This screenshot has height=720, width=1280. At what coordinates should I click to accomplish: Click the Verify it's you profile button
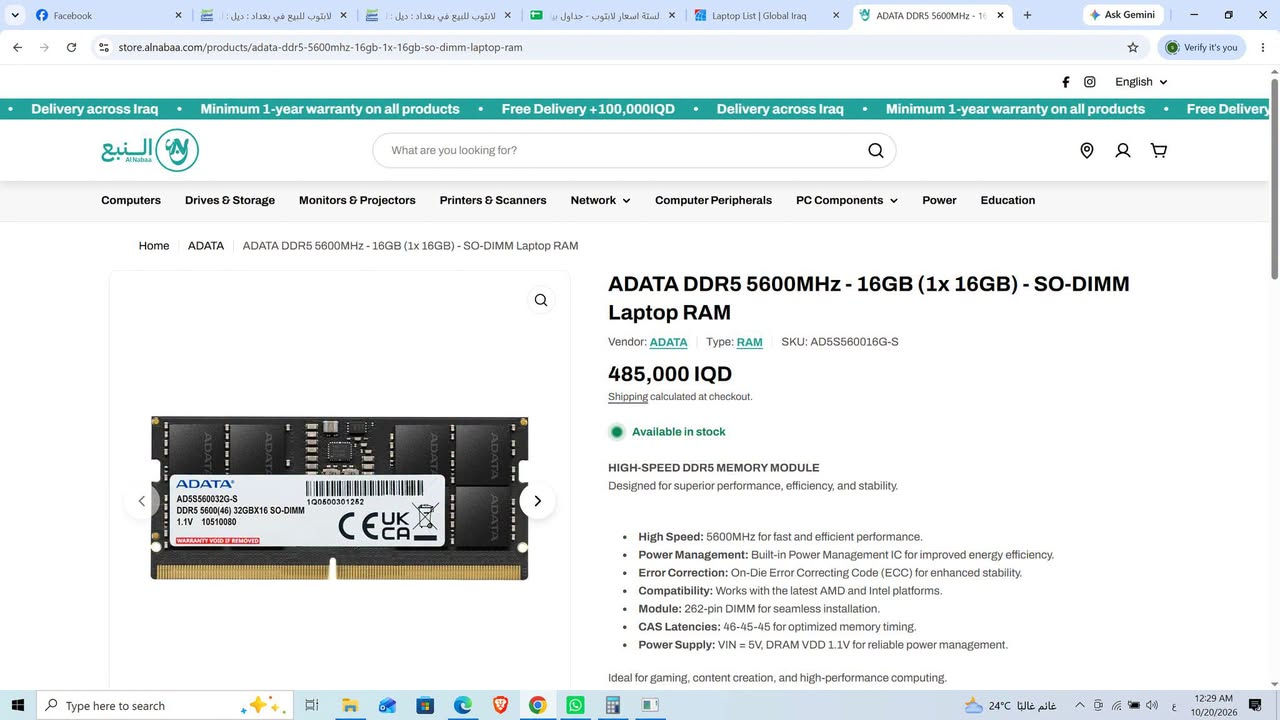[x=1202, y=47]
